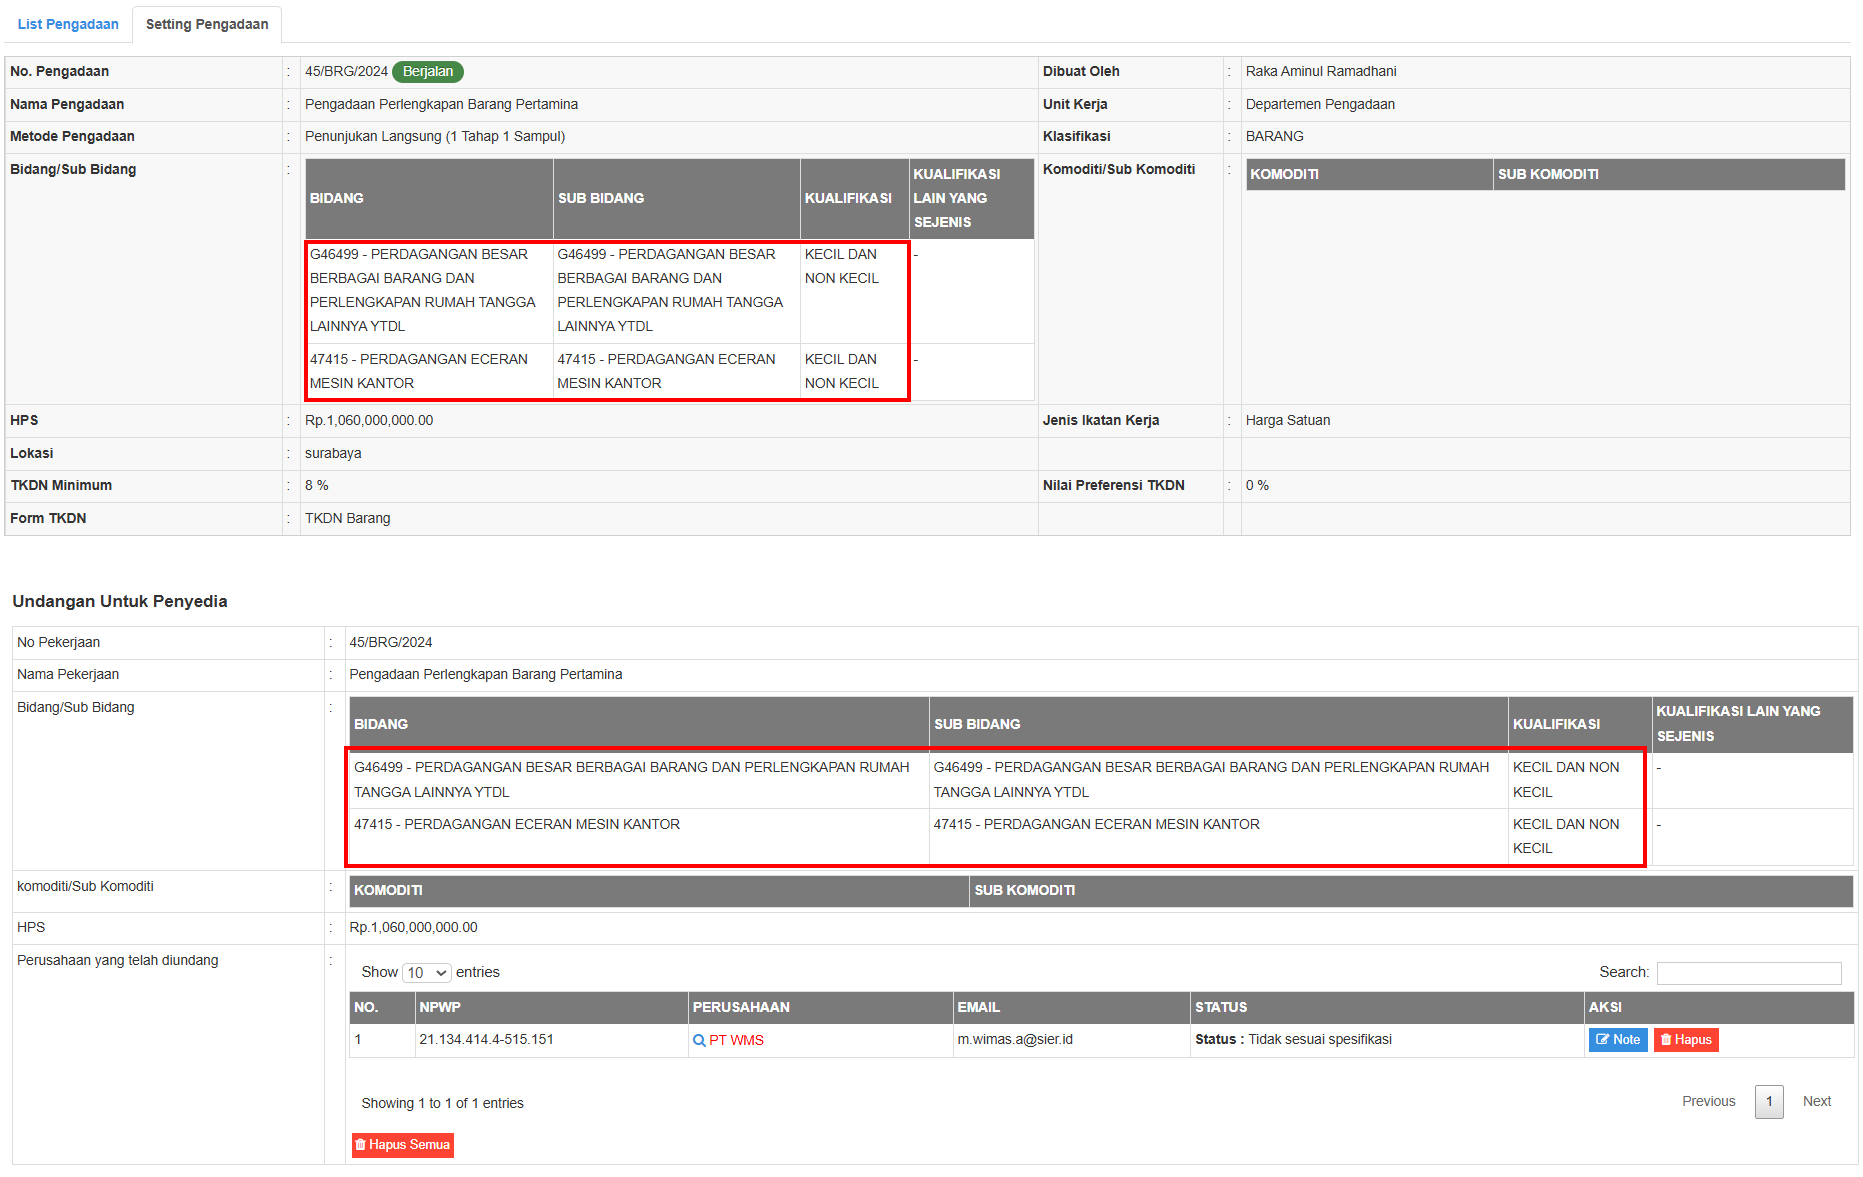The image size is (1863, 1177).
Task: Click the green Berjalan status badge
Action: click(428, 72)
